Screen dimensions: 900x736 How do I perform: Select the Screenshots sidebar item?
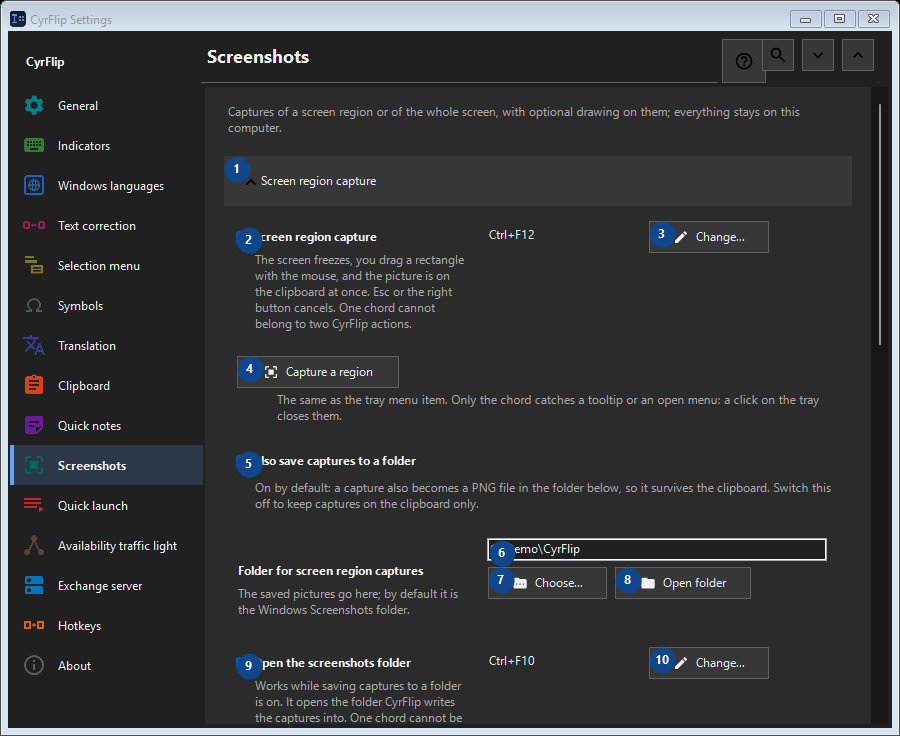tap(106, 466)
